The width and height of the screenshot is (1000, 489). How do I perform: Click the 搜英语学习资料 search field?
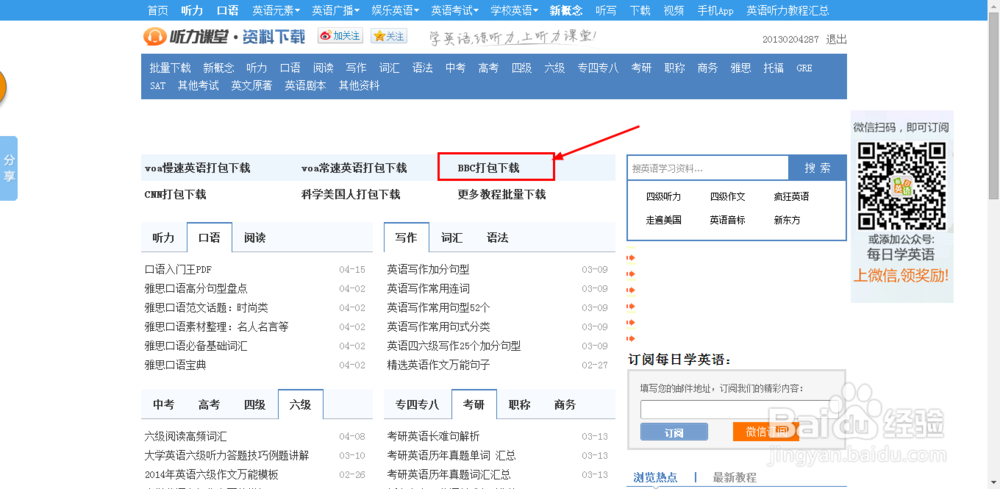coord(708,168)
